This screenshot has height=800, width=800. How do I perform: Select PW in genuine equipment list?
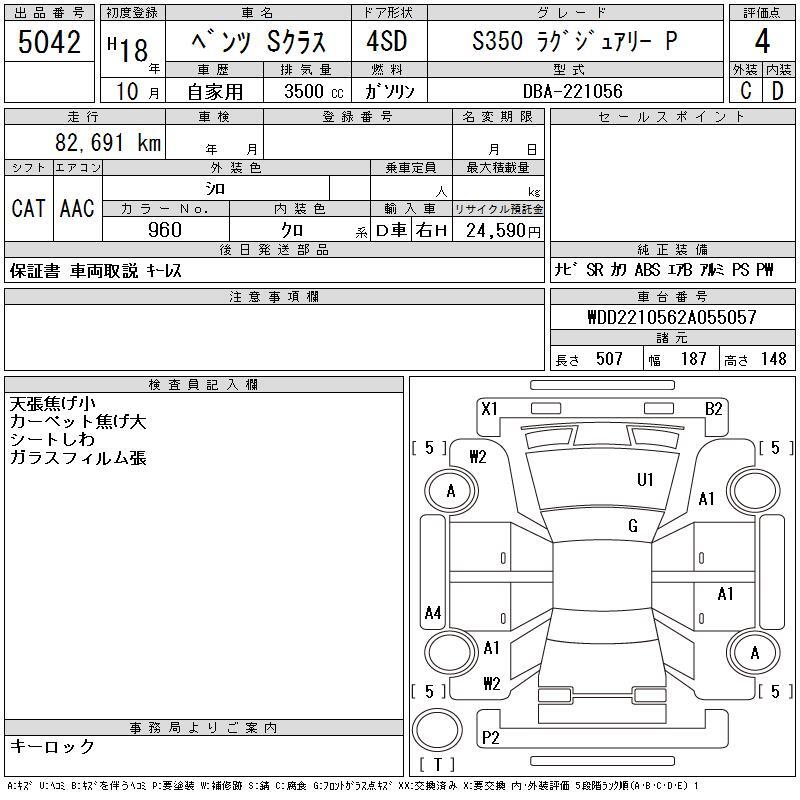pos(765,269)
